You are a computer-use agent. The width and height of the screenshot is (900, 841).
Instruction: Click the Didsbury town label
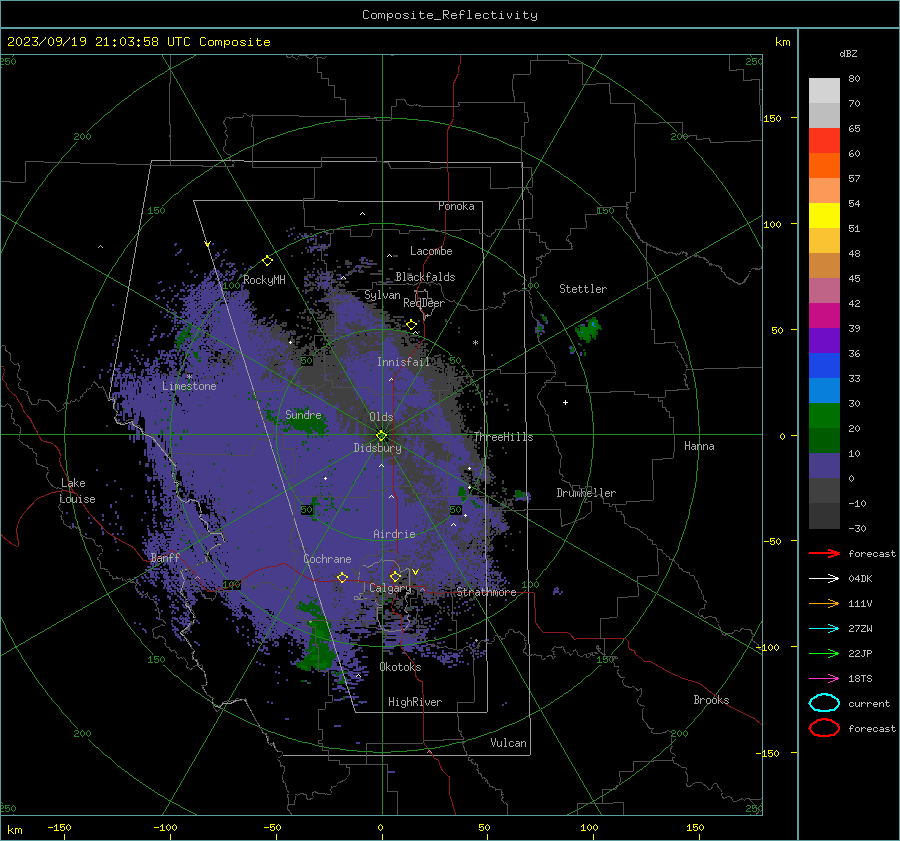(x=377, y=448)
